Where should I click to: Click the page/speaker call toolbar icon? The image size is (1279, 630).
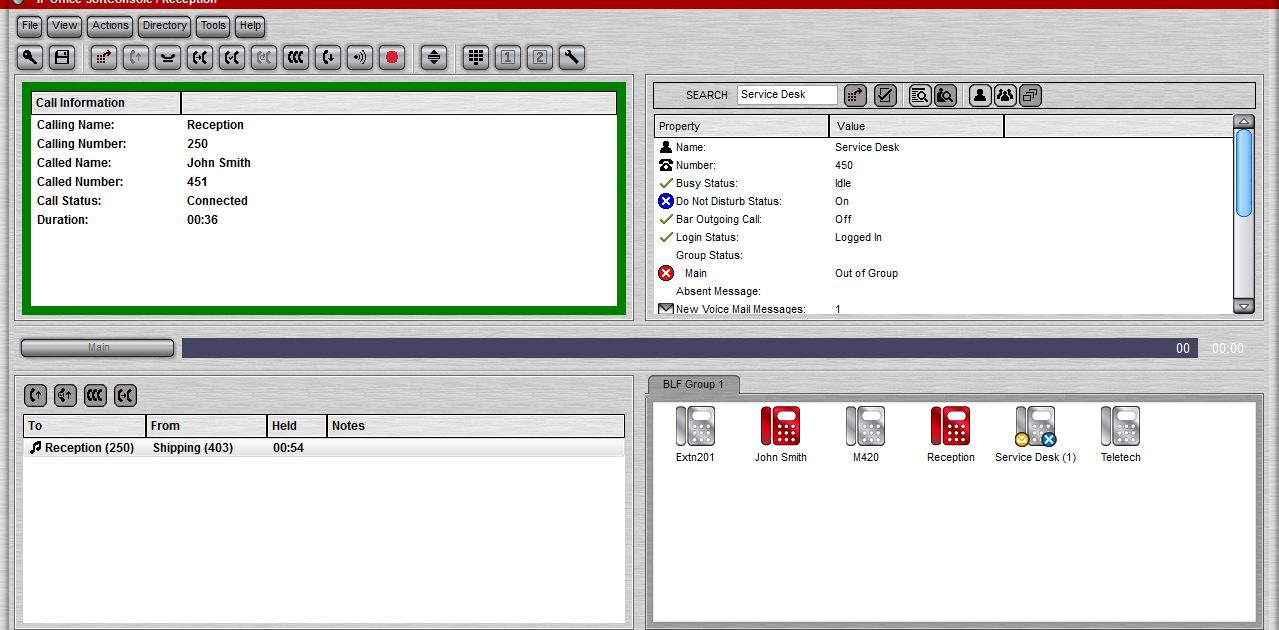click(x=359, y=58)
